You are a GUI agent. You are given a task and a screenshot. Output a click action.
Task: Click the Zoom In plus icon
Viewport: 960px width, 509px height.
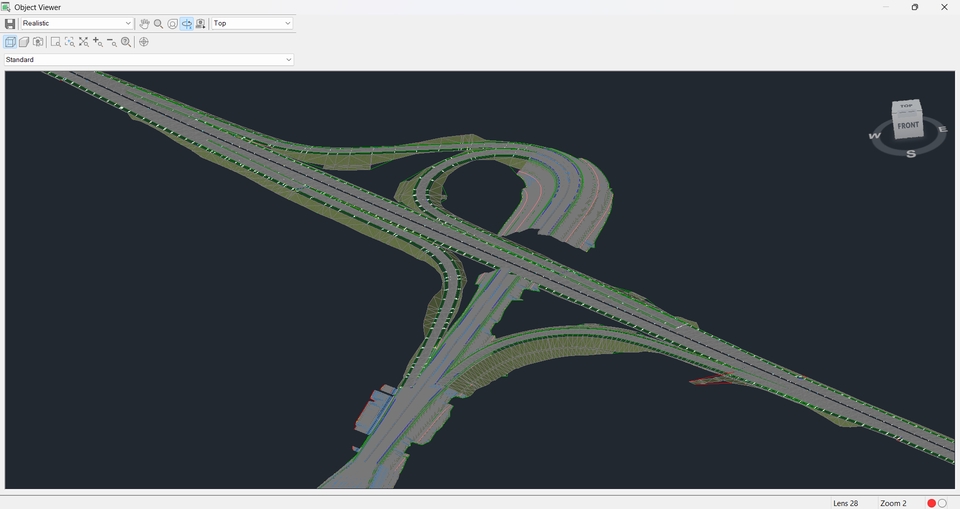pyautogui.click(x=97, y=42)
